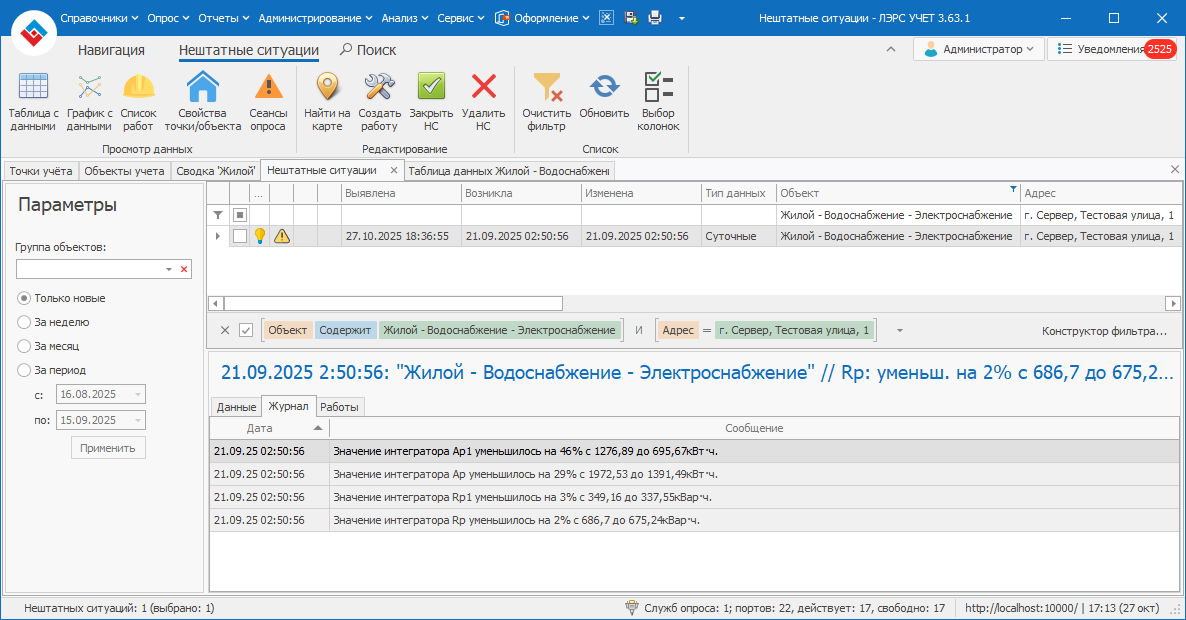
Task: Open the Таблица с данными view
Action: pos(33,102)
